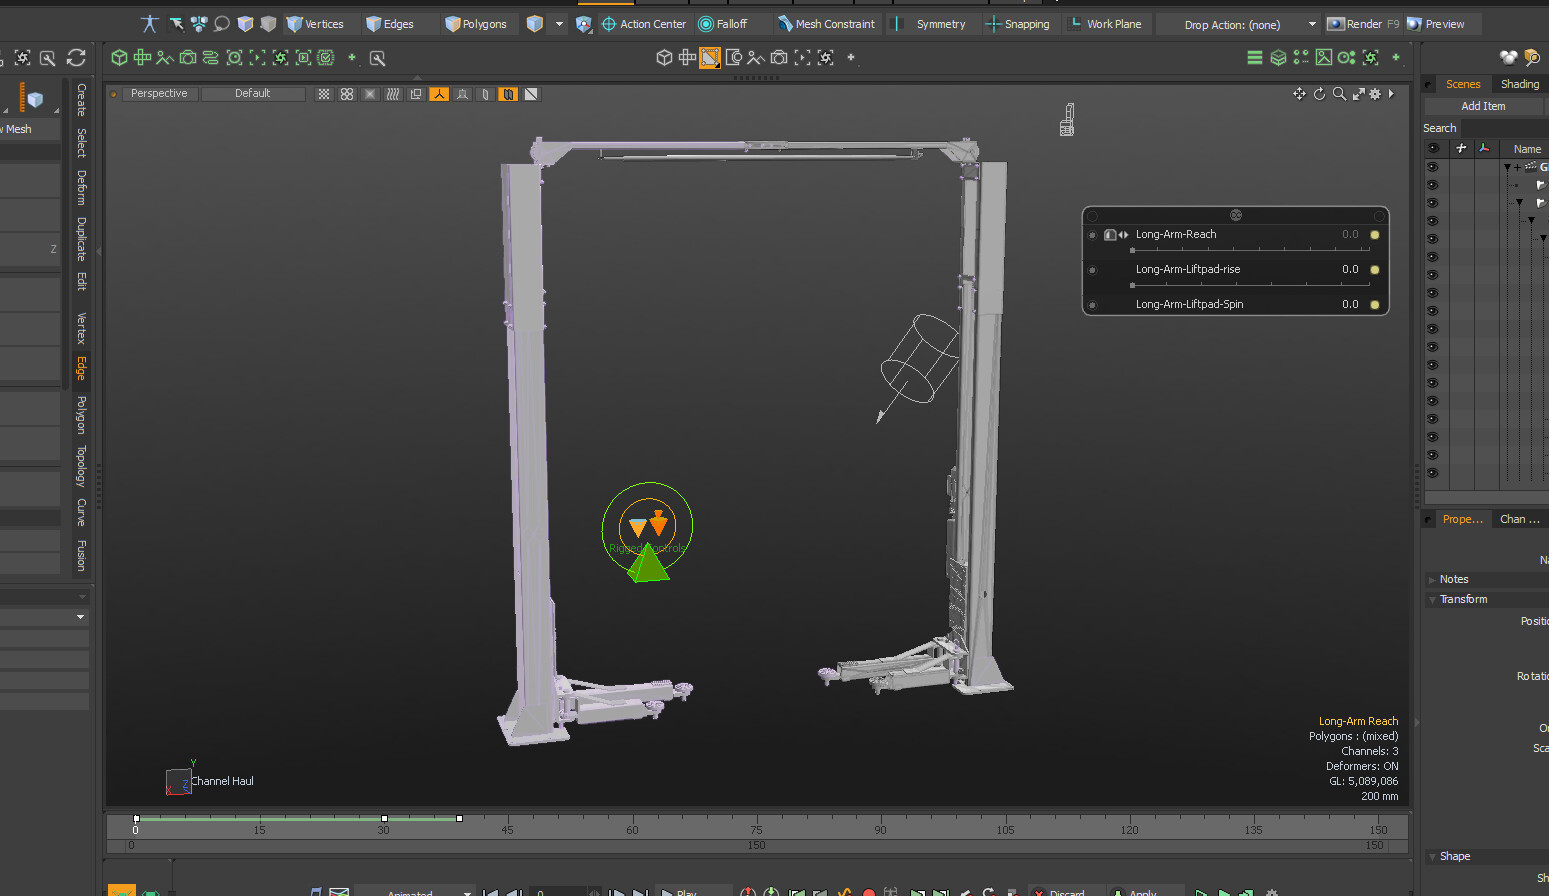
Task: Switch to the Shading tab
Action: coord(1520,84)
